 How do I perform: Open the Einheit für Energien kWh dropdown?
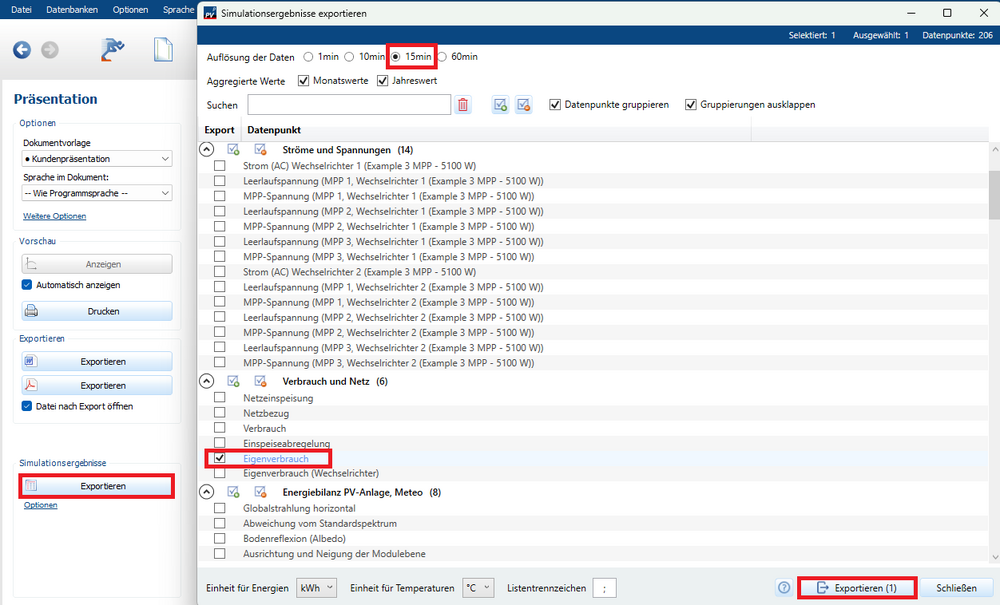click(317, 588)
